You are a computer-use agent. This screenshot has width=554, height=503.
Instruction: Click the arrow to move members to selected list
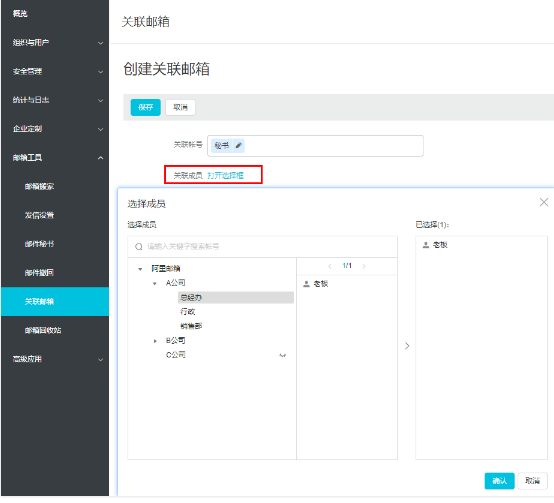(407, 346)
